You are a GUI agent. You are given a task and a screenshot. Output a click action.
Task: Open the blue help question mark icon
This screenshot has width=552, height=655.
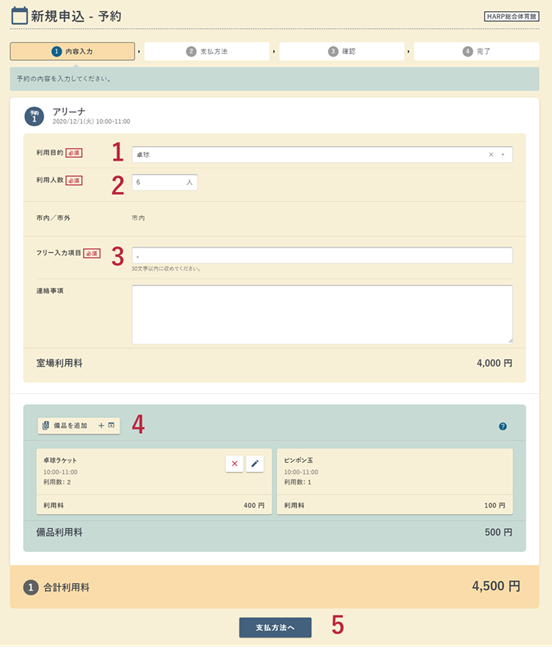pyautogui.click(x=503, y=427)
